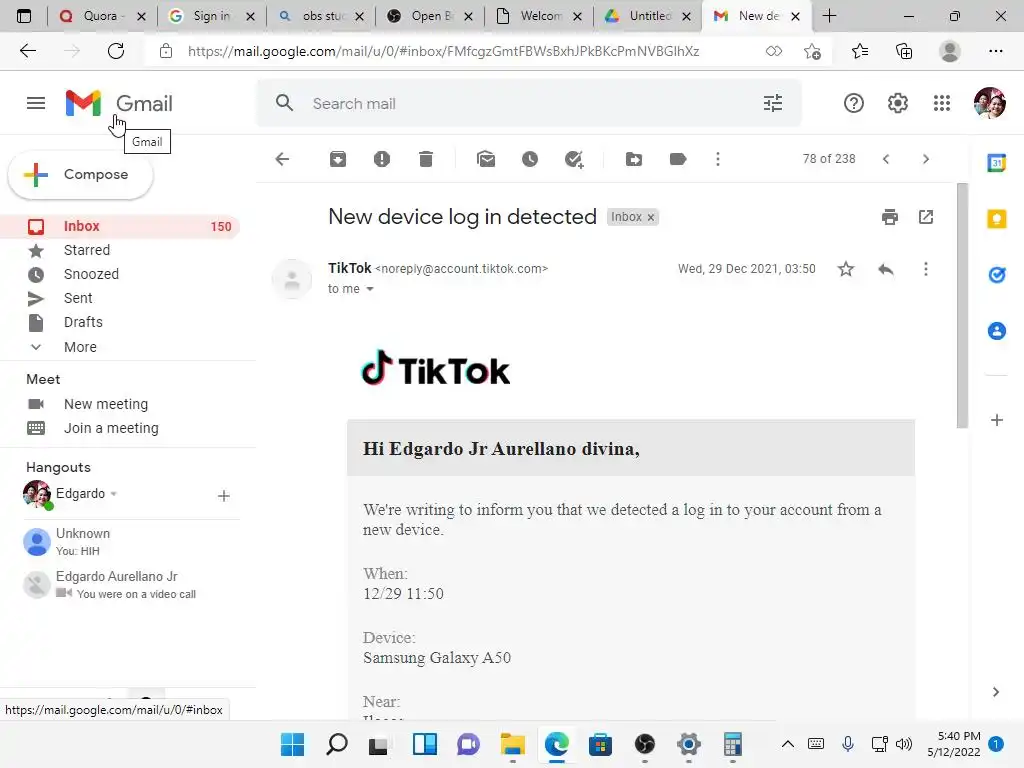Open Edgardo Hangouts status dropdown

tap(114, 494)
